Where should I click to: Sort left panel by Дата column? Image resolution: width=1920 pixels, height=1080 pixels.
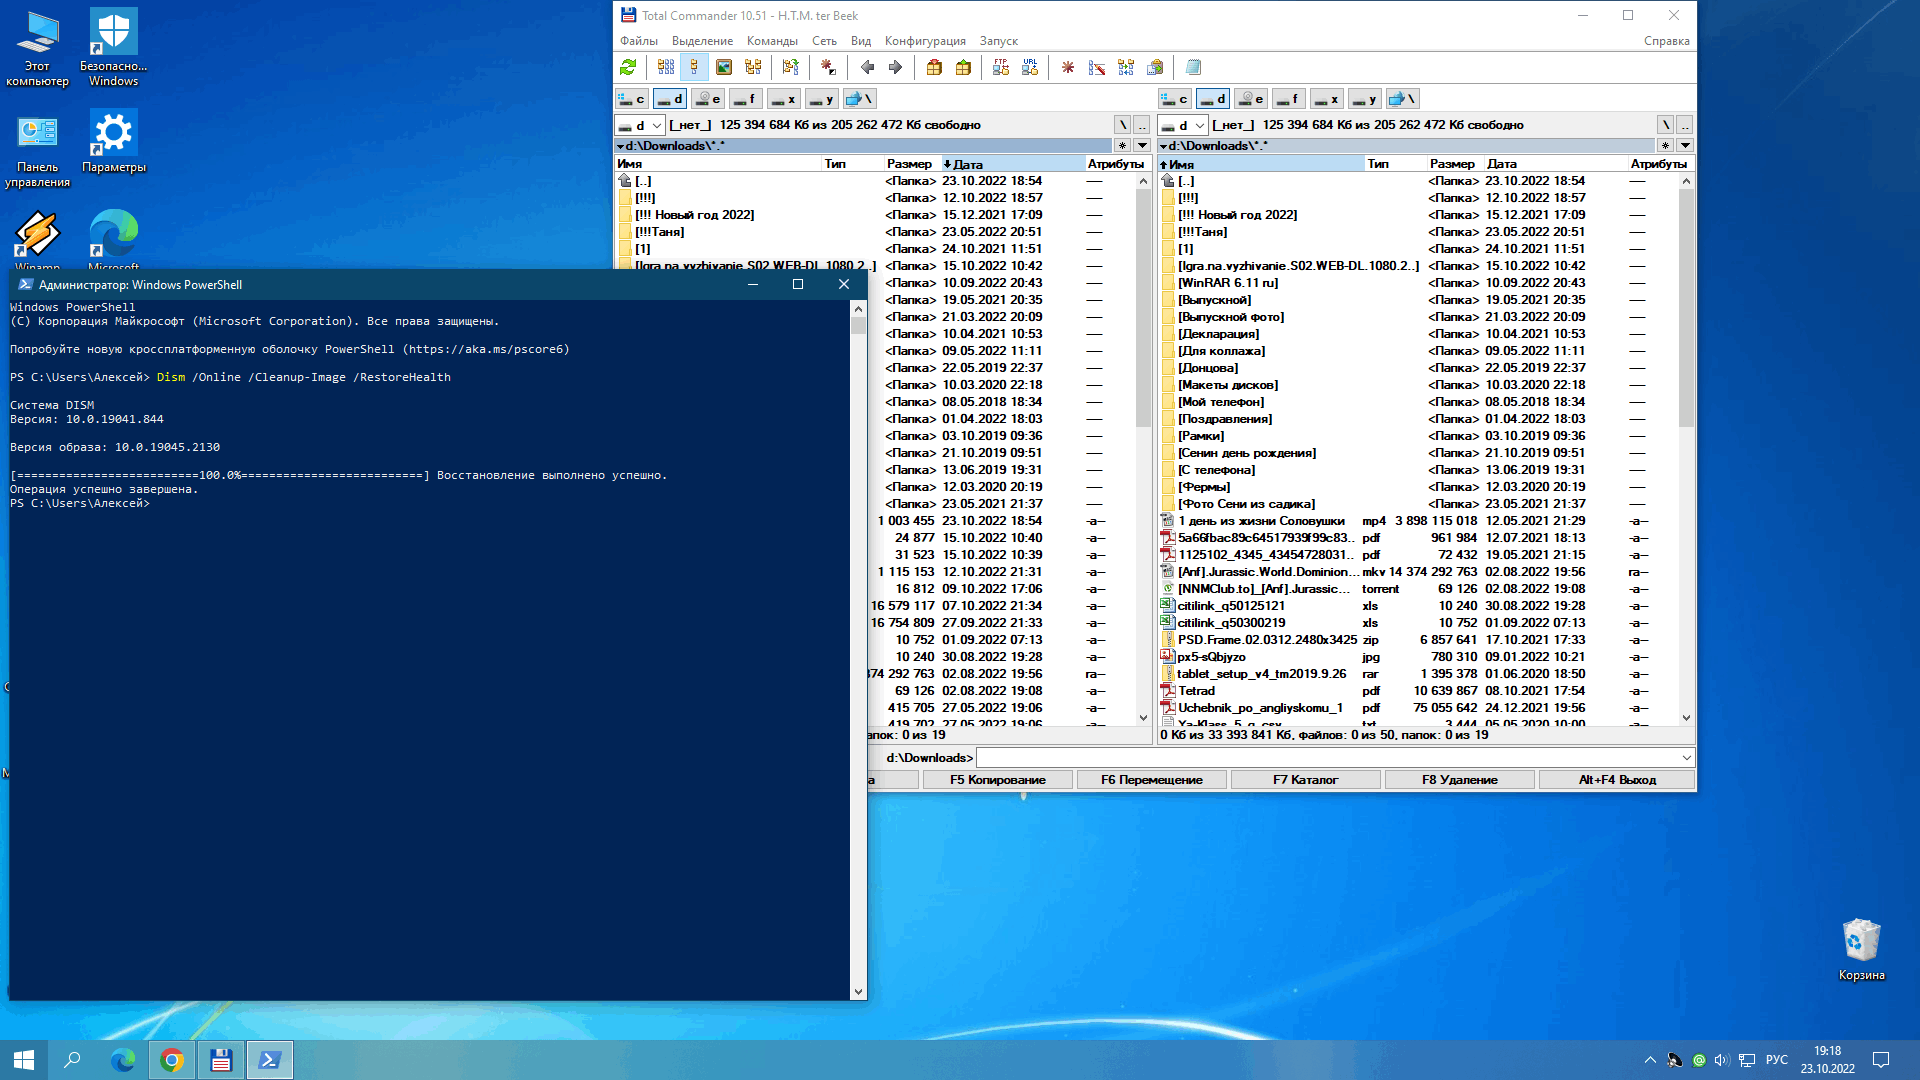(1012, 164)
